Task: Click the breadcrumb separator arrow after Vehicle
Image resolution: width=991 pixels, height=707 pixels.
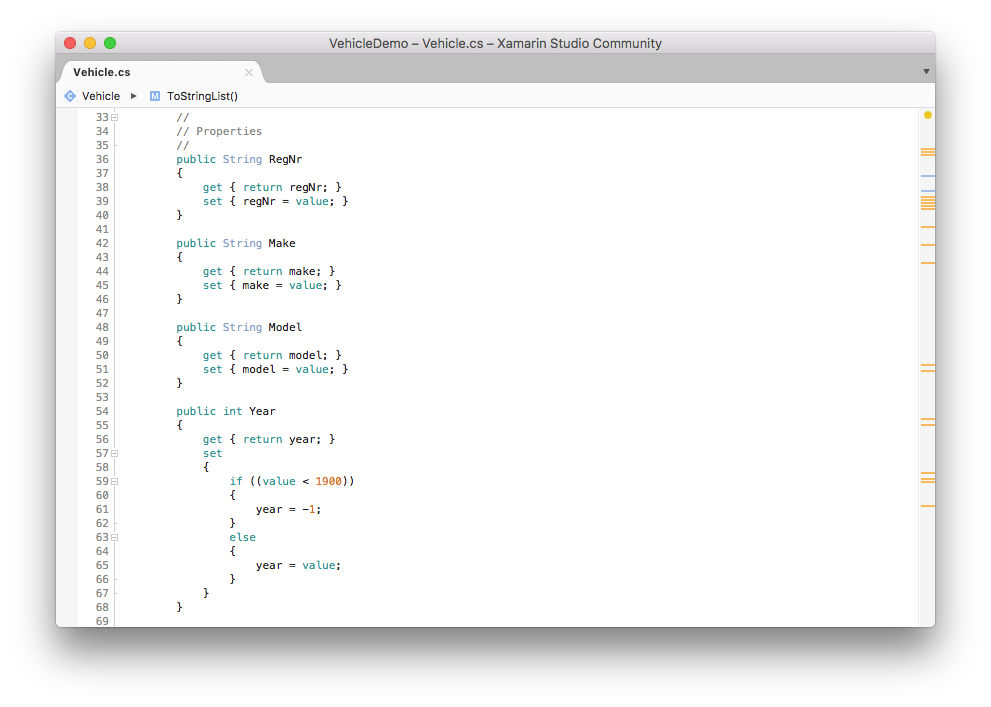Action: pos(133,96)
